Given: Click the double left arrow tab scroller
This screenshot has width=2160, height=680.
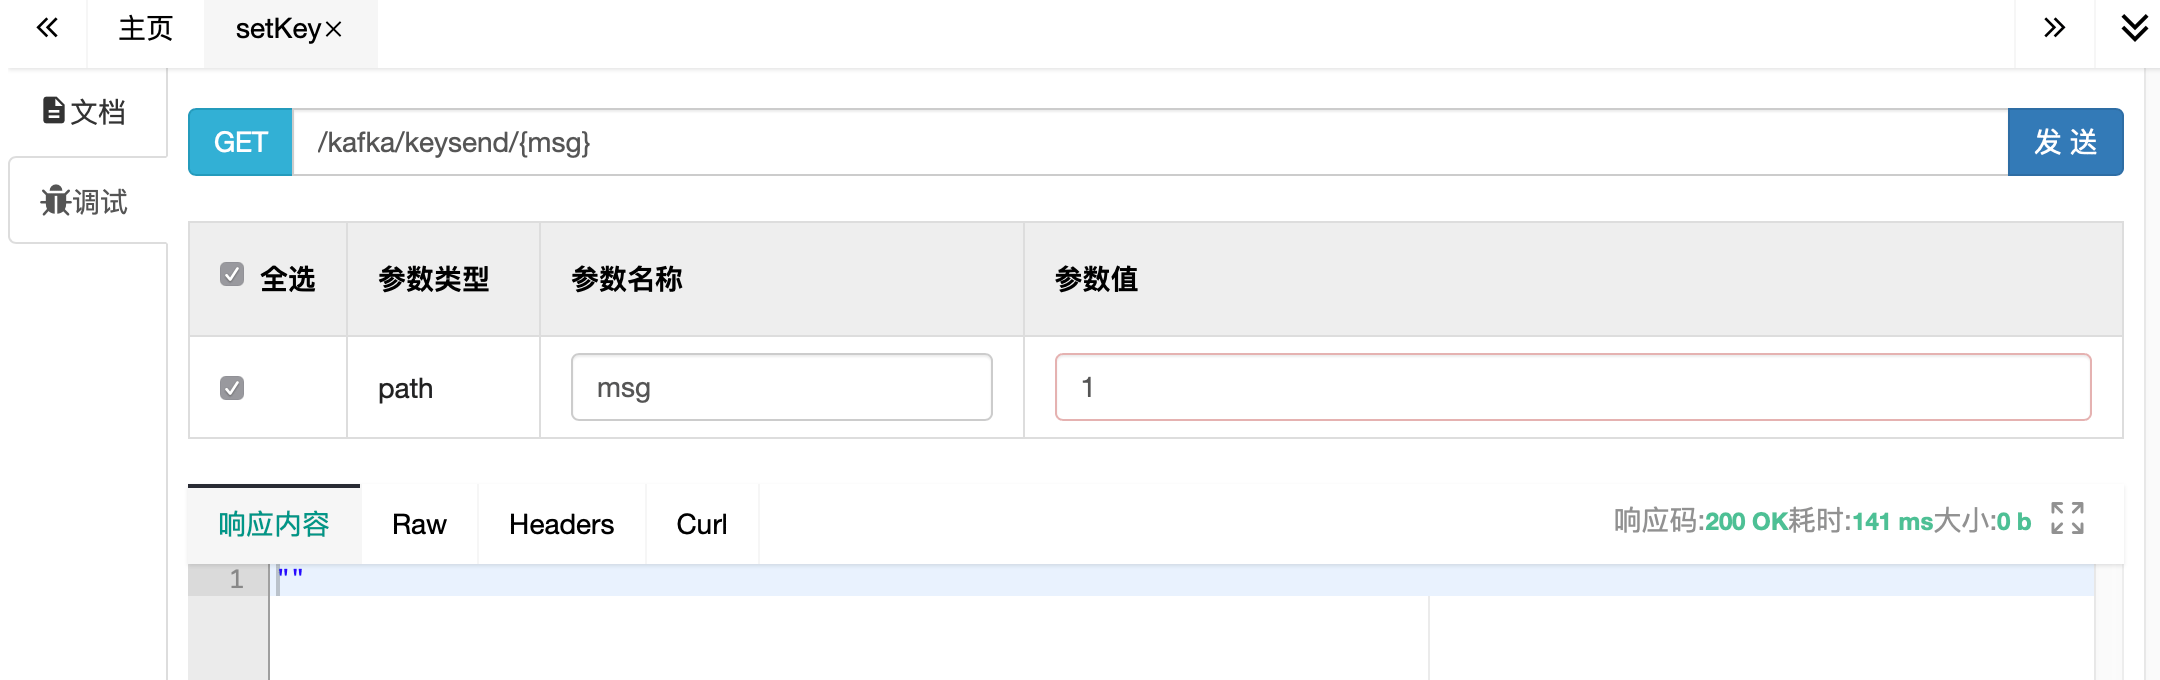Looking at the screenshot, I should coord(47,28).
